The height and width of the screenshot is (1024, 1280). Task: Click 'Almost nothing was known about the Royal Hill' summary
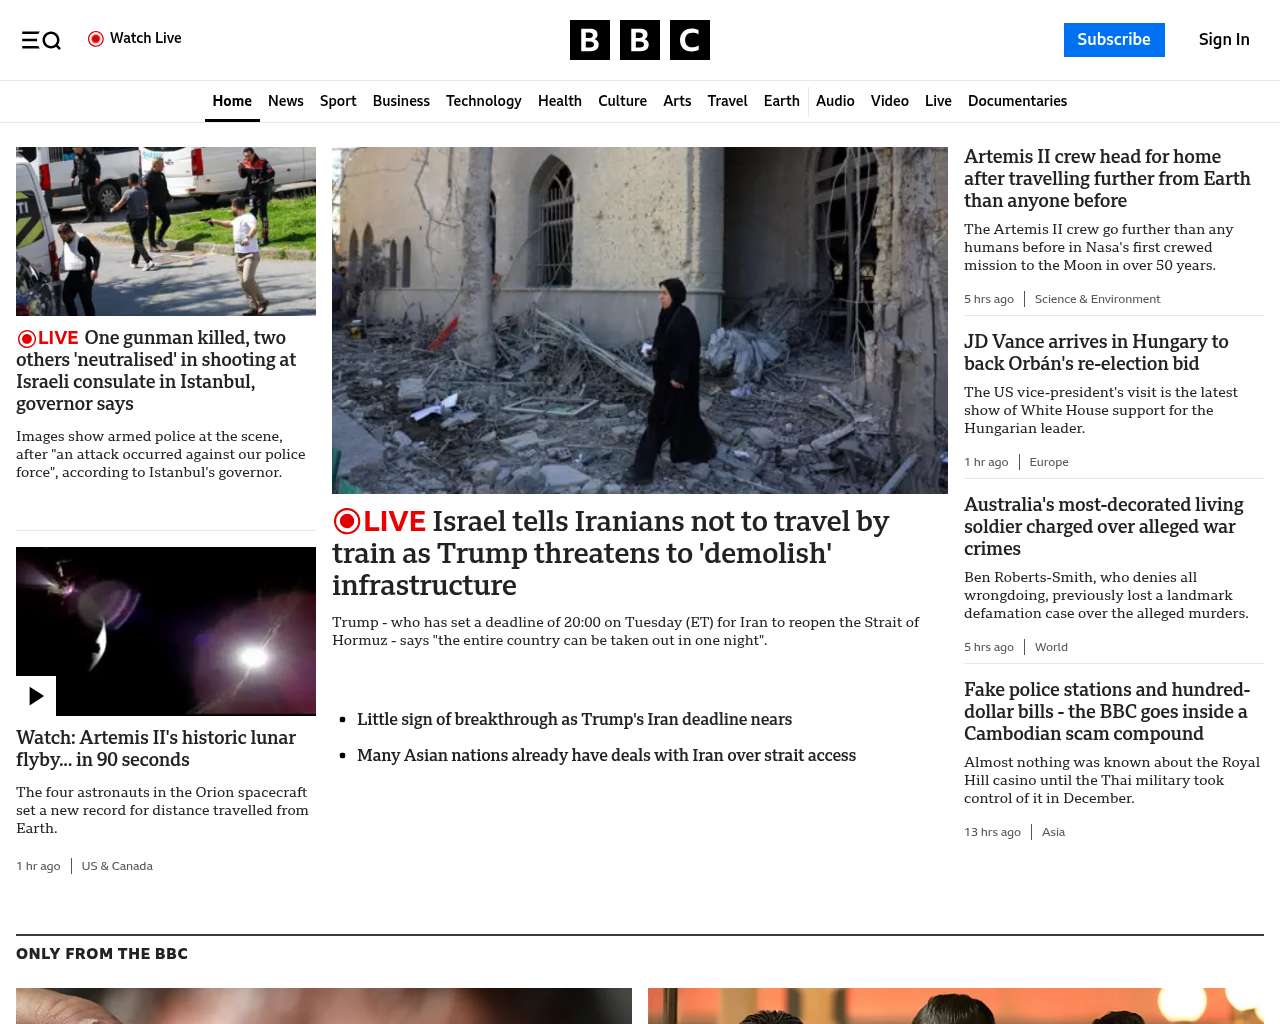point(1111,781)
